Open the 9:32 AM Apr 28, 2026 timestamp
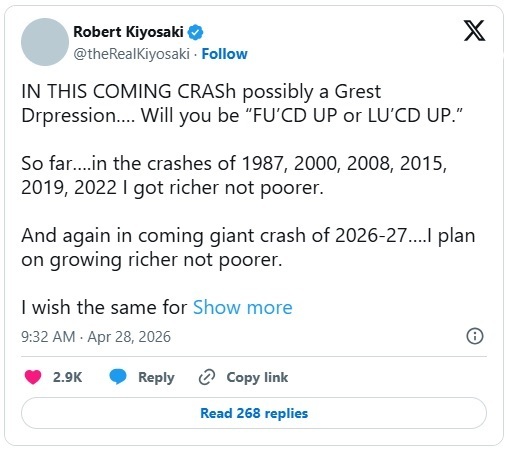Viewport: 509px width, 451px height. [x=96, y=337]
